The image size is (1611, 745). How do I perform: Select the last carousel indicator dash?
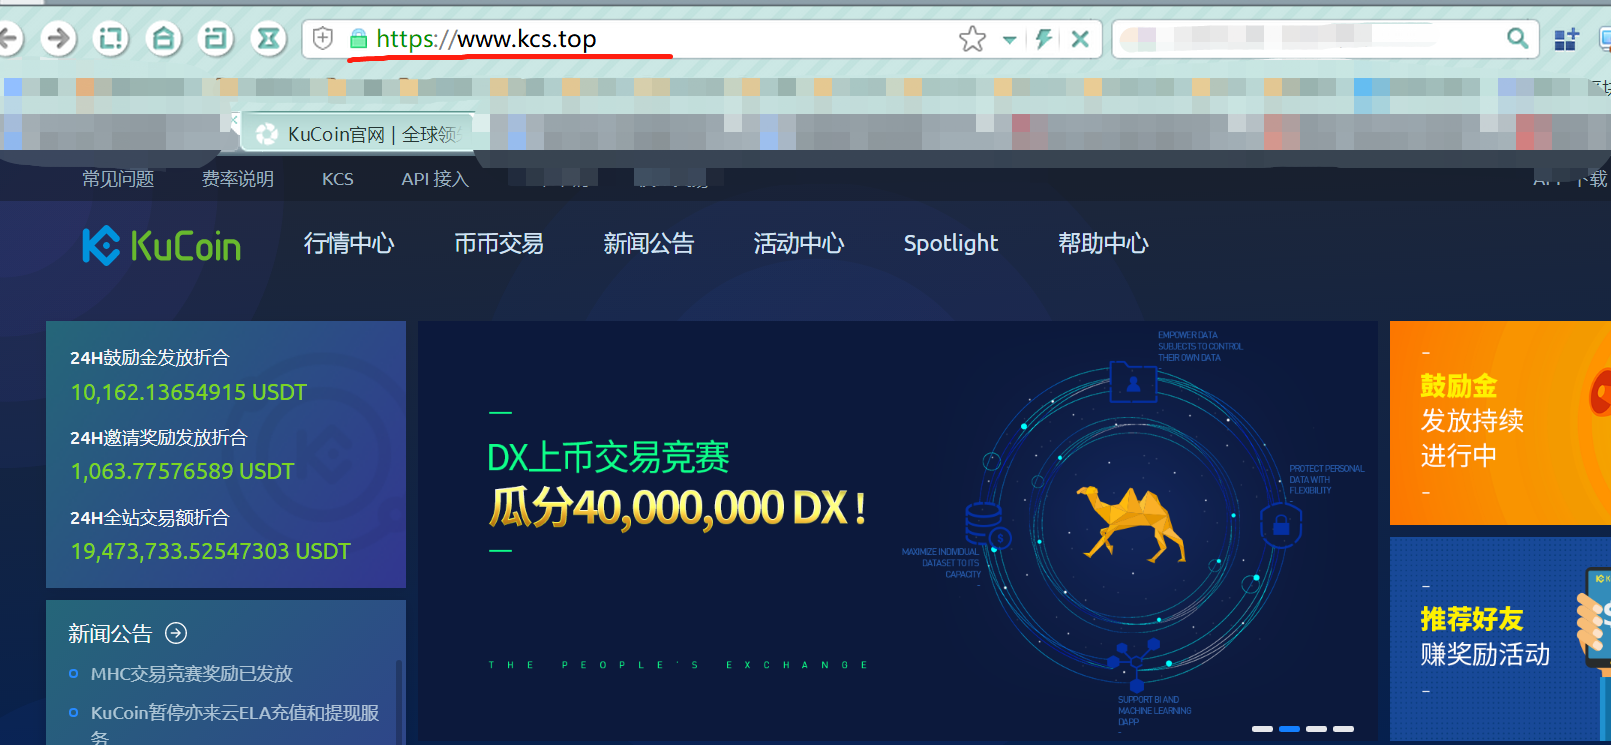(x=1344, y=729)
